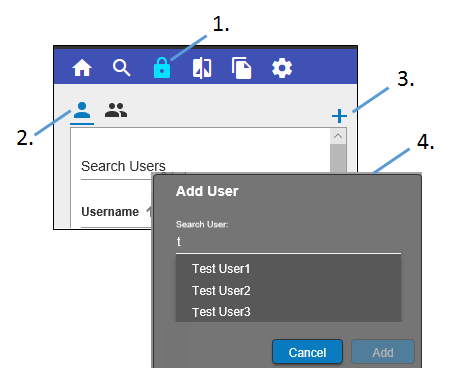
Task: Click the magnifier search icon
Action: (121, 68)
